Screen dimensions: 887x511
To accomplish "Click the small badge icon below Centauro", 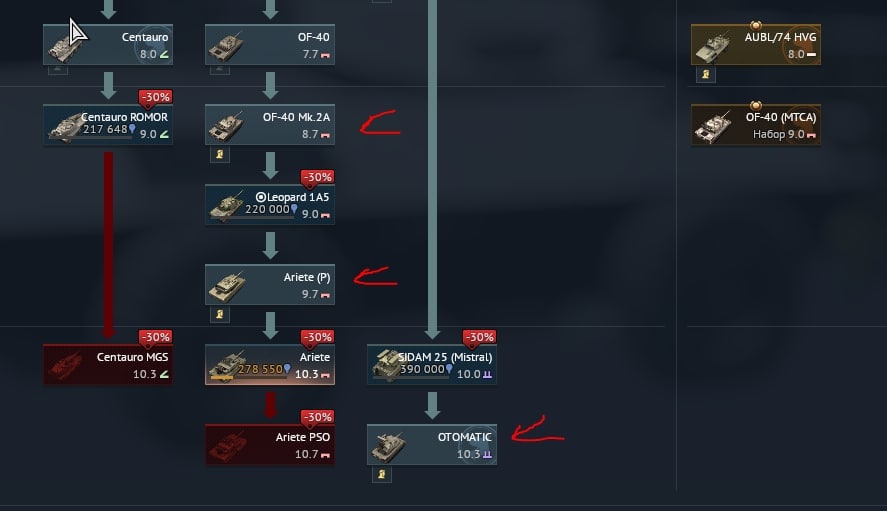I will coord(58,70).
